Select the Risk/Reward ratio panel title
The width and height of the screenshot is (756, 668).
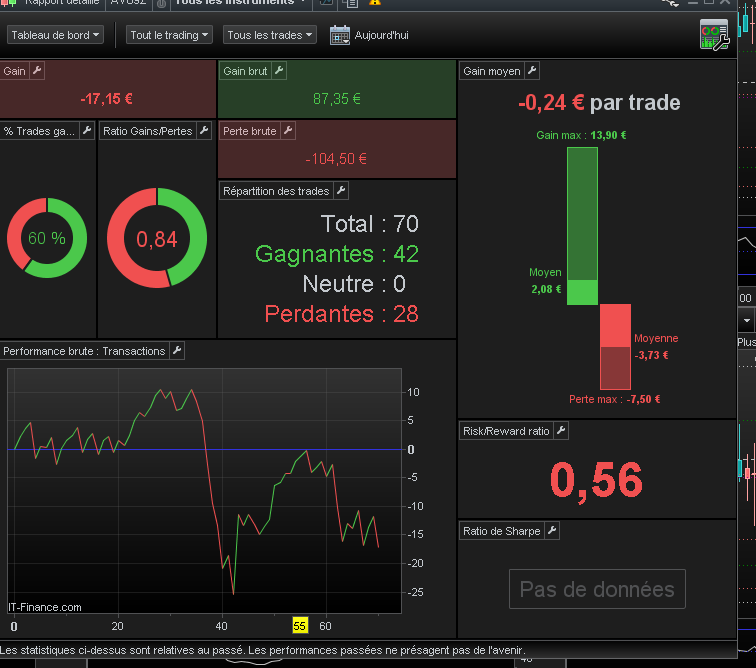pos(506,431)
